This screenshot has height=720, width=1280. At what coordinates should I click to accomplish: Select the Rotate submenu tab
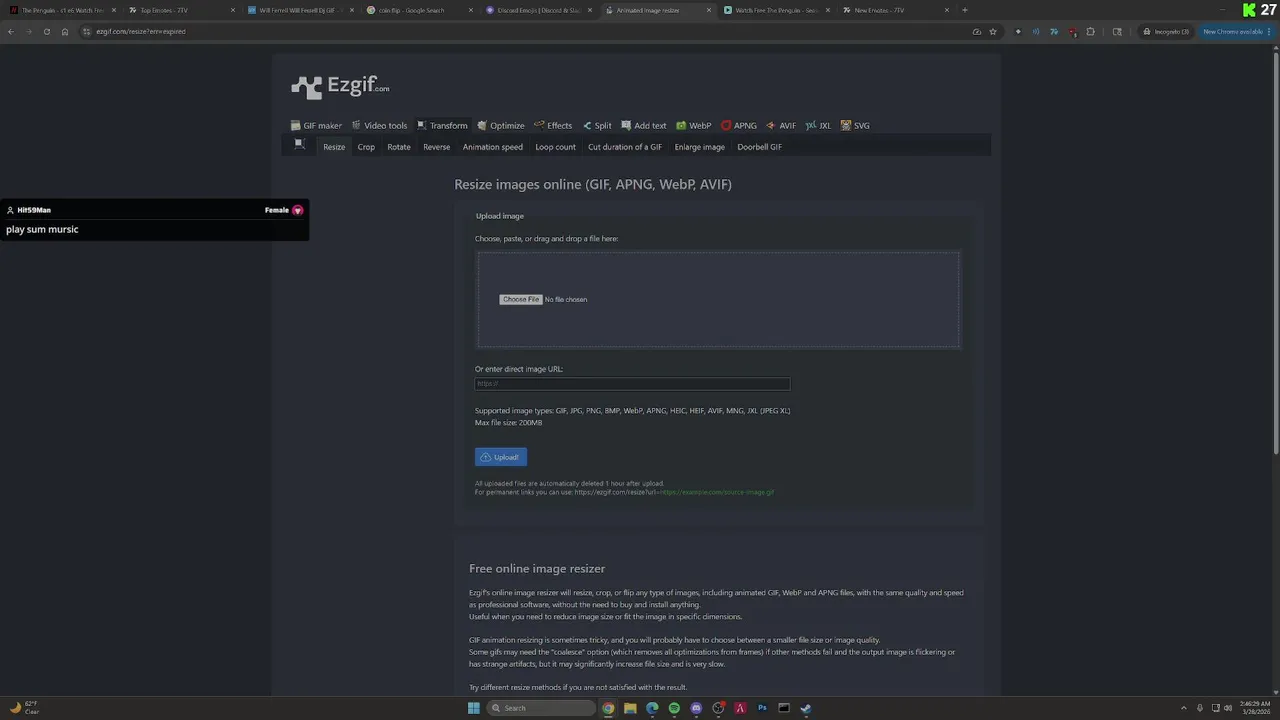[399, 147]
